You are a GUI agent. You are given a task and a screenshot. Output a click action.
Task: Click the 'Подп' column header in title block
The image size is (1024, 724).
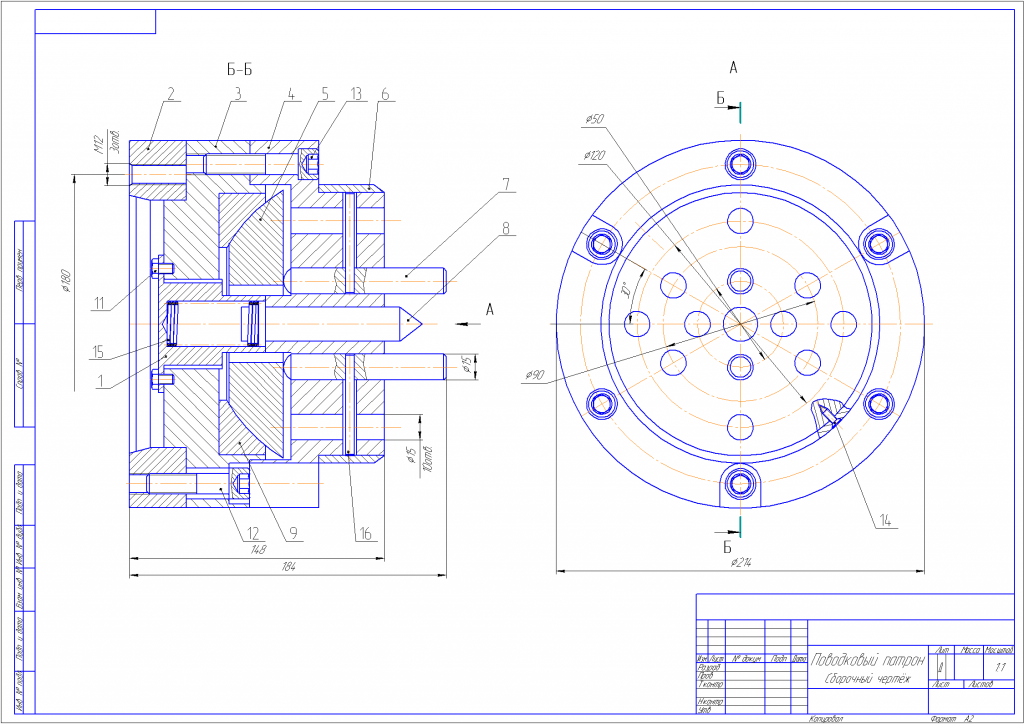[x=778, y=659]
